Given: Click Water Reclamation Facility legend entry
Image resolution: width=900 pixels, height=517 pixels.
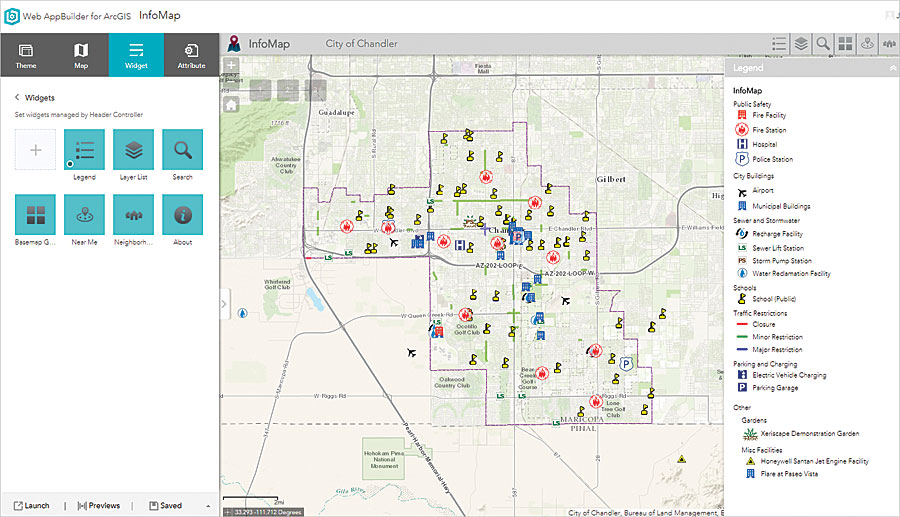Looking at the screenshot, I should tap(783, 273).
